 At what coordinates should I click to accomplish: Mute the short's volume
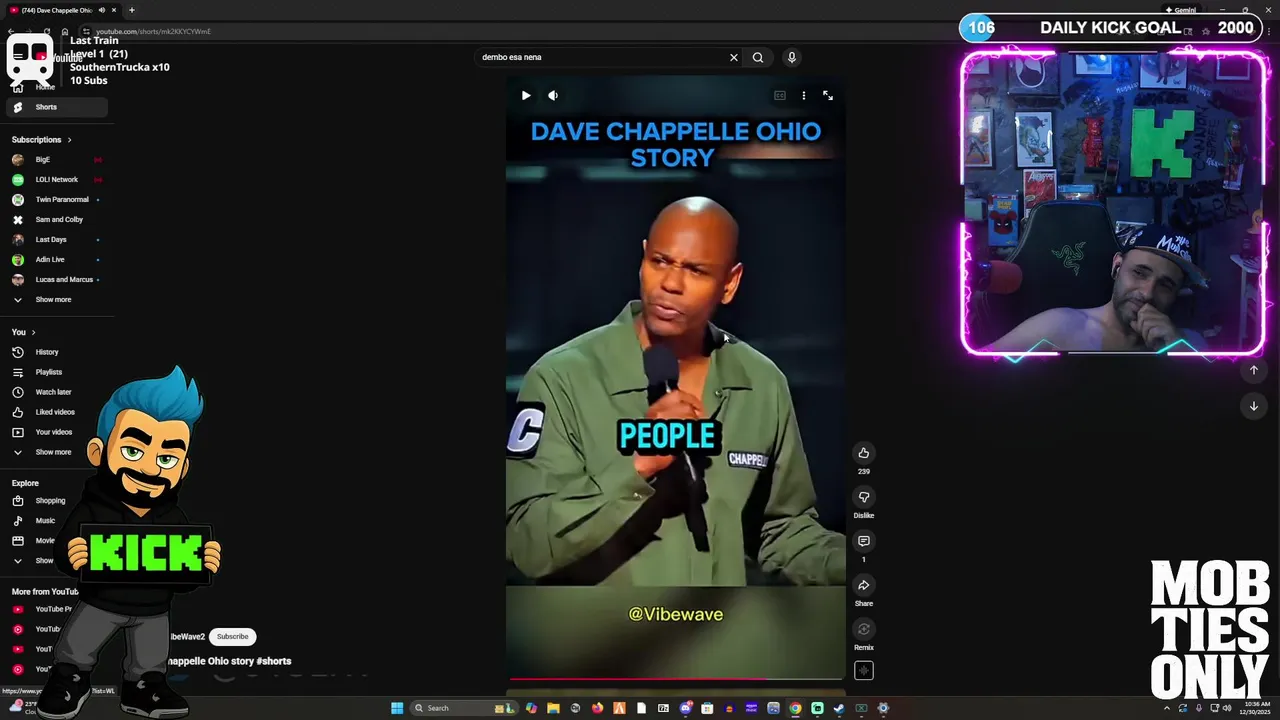[x=553, y=95]
